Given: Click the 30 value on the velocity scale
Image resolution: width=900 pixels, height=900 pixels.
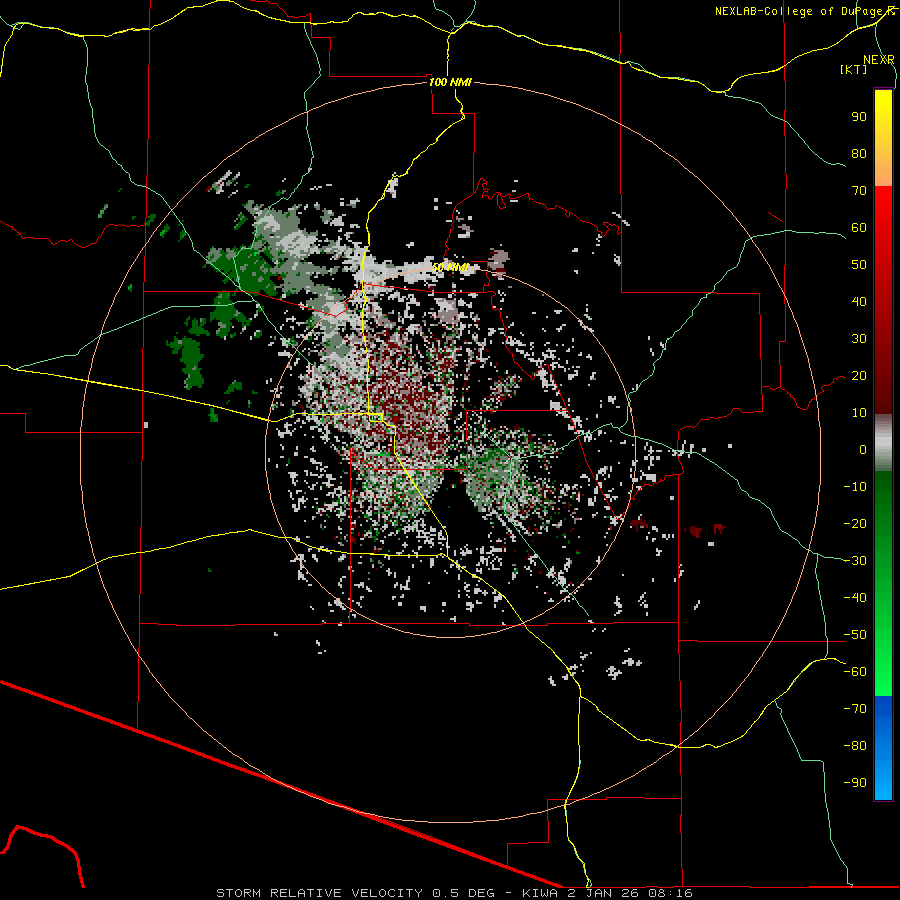Looking at the screenshot, I should [859, 339].
